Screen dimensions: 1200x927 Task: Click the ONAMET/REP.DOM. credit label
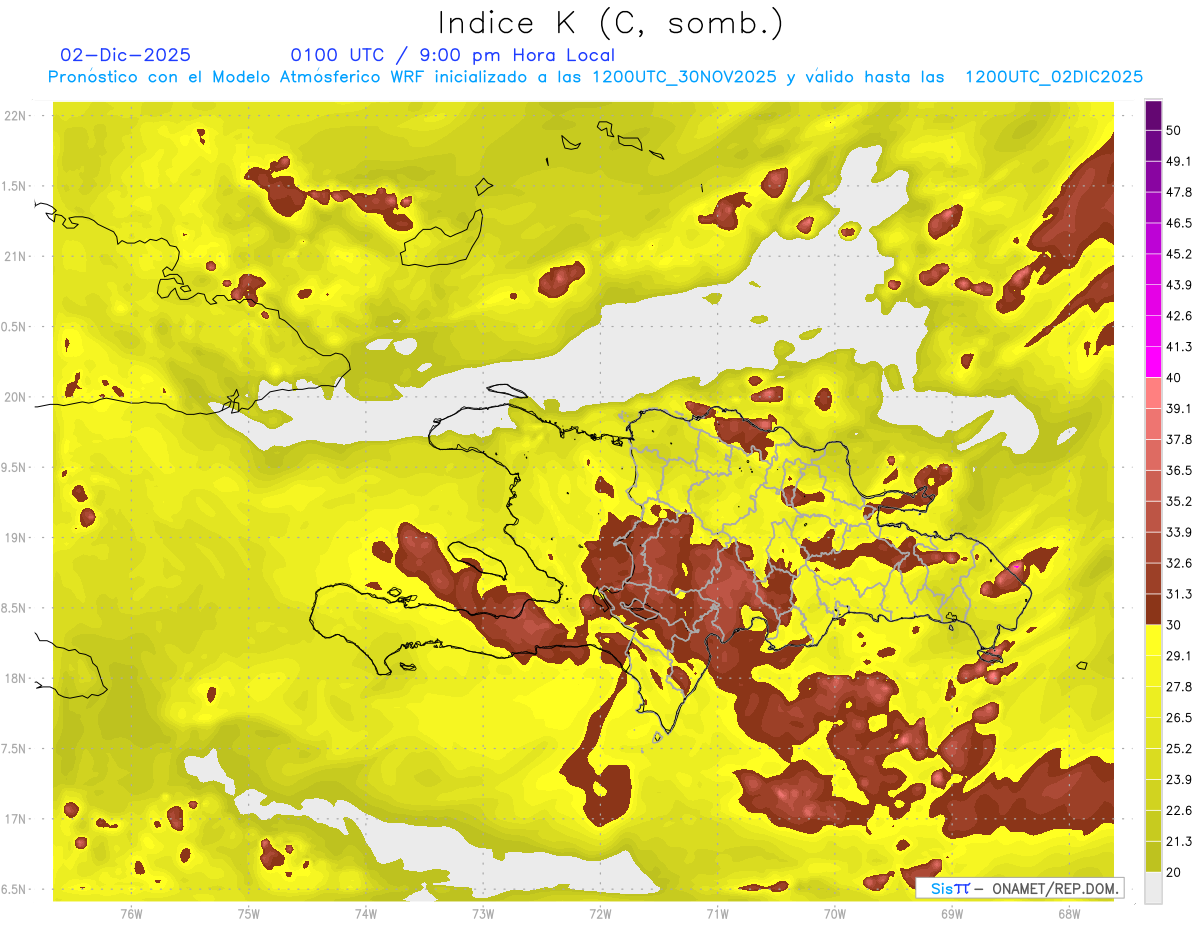tap(1055, 888)
